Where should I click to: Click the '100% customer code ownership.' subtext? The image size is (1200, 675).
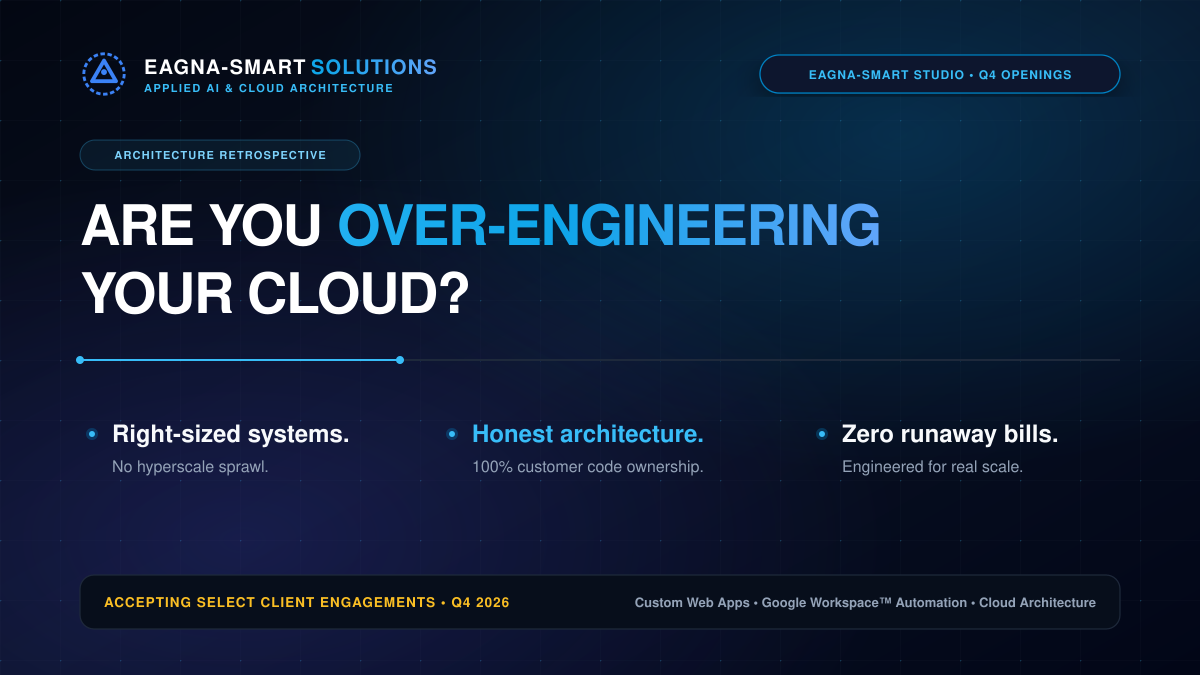click(x=588, y=467)
